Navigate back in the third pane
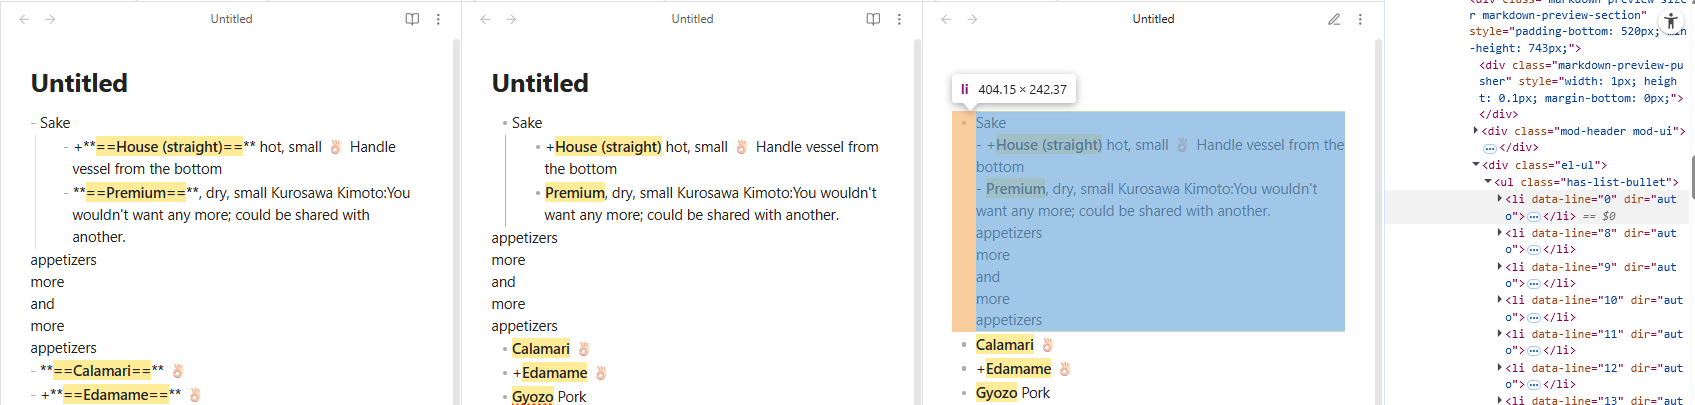Screen dimensions: 1695x405 point(946,19)
